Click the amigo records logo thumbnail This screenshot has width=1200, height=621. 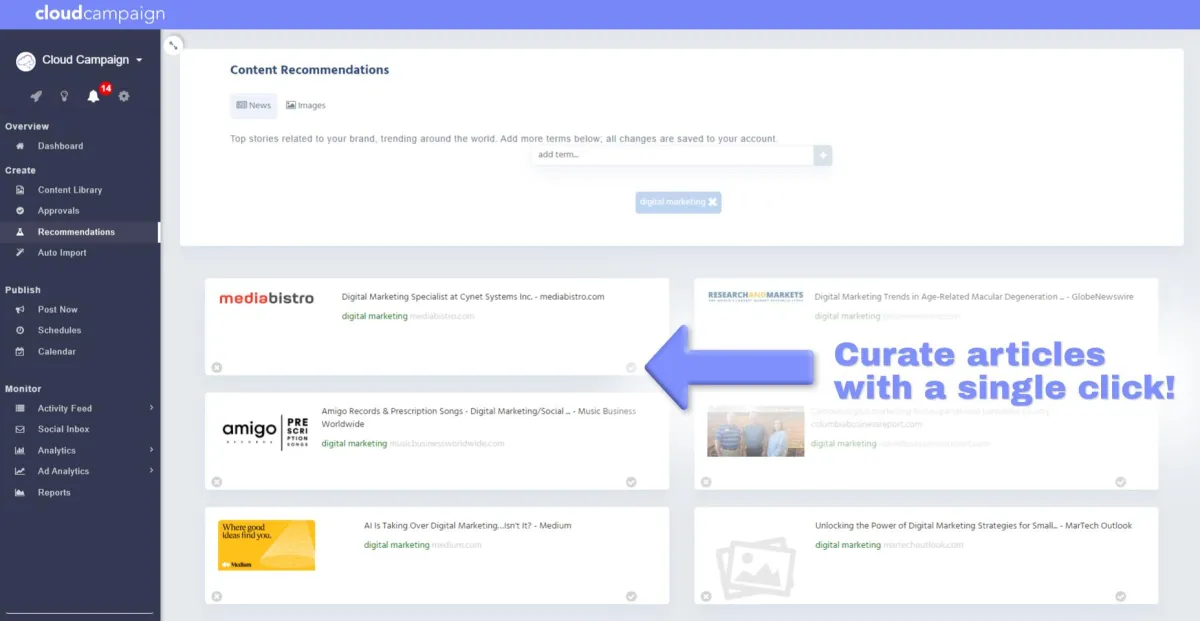point(265,430)
